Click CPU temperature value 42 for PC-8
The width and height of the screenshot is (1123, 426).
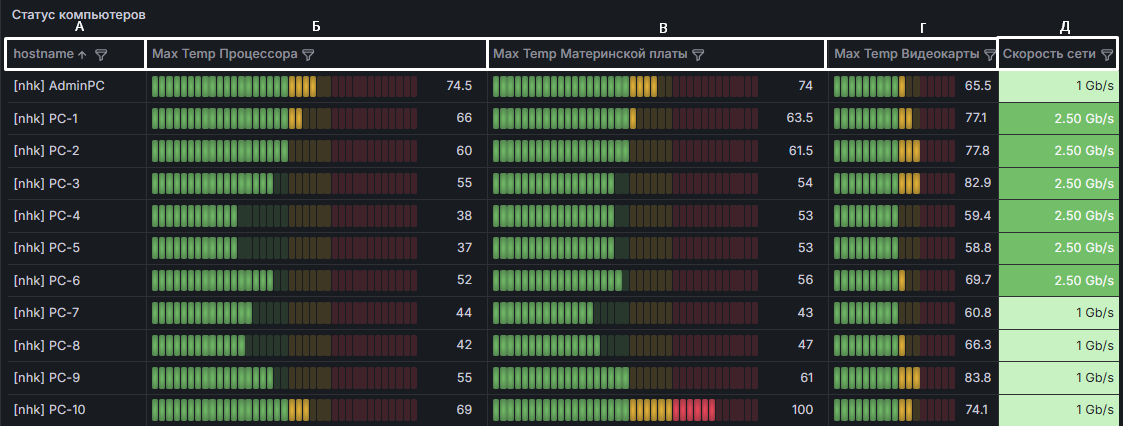[x=464, y=345]
